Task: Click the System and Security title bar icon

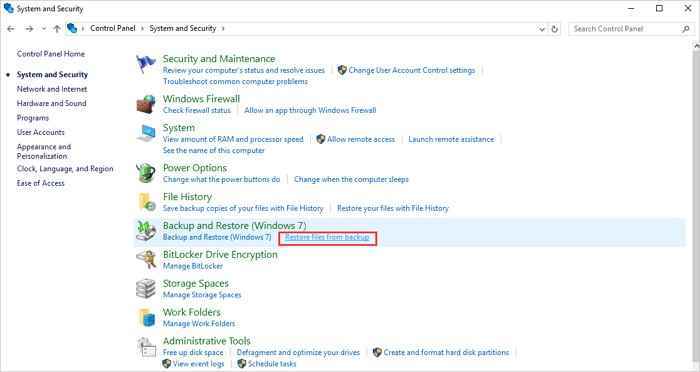Action: [x=8, y=8]
